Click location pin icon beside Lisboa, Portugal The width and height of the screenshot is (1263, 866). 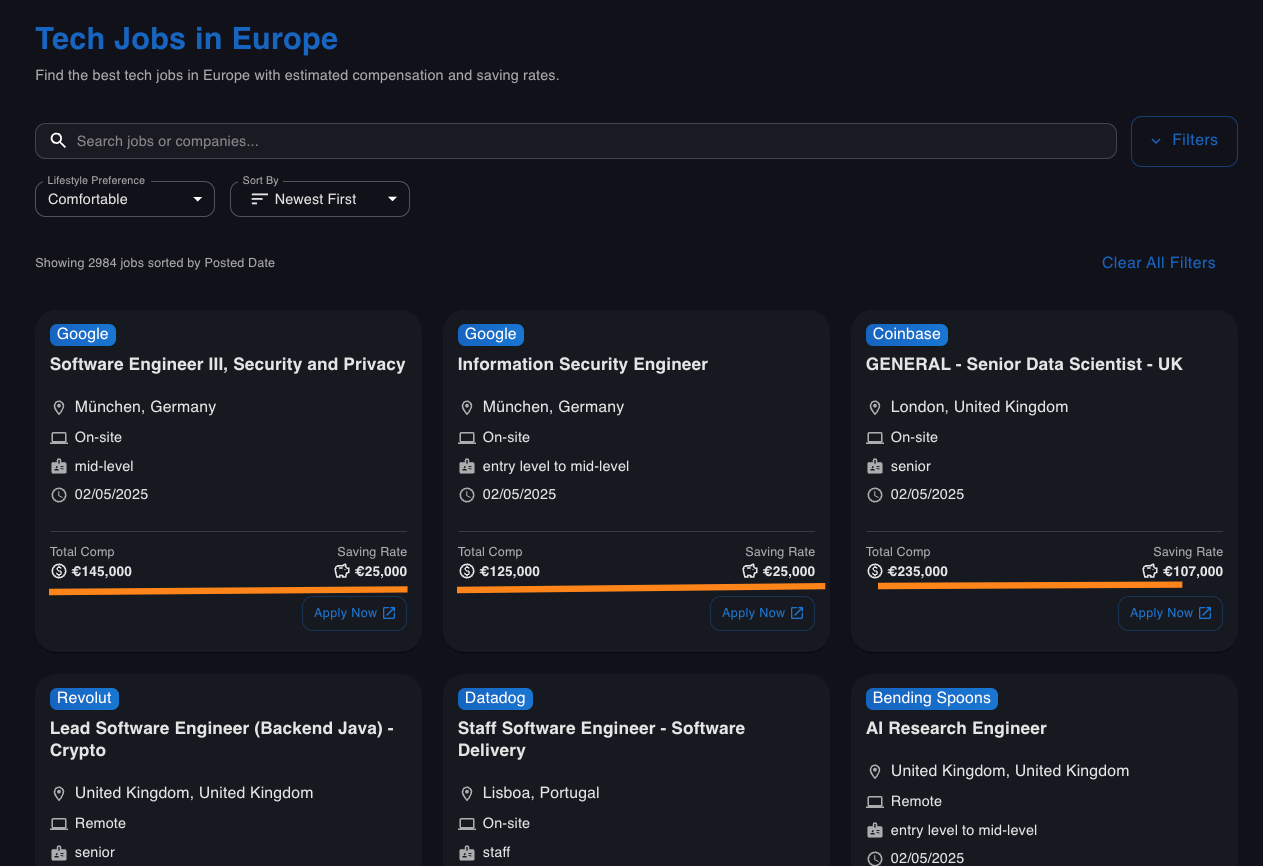click(x=467, y=794)
